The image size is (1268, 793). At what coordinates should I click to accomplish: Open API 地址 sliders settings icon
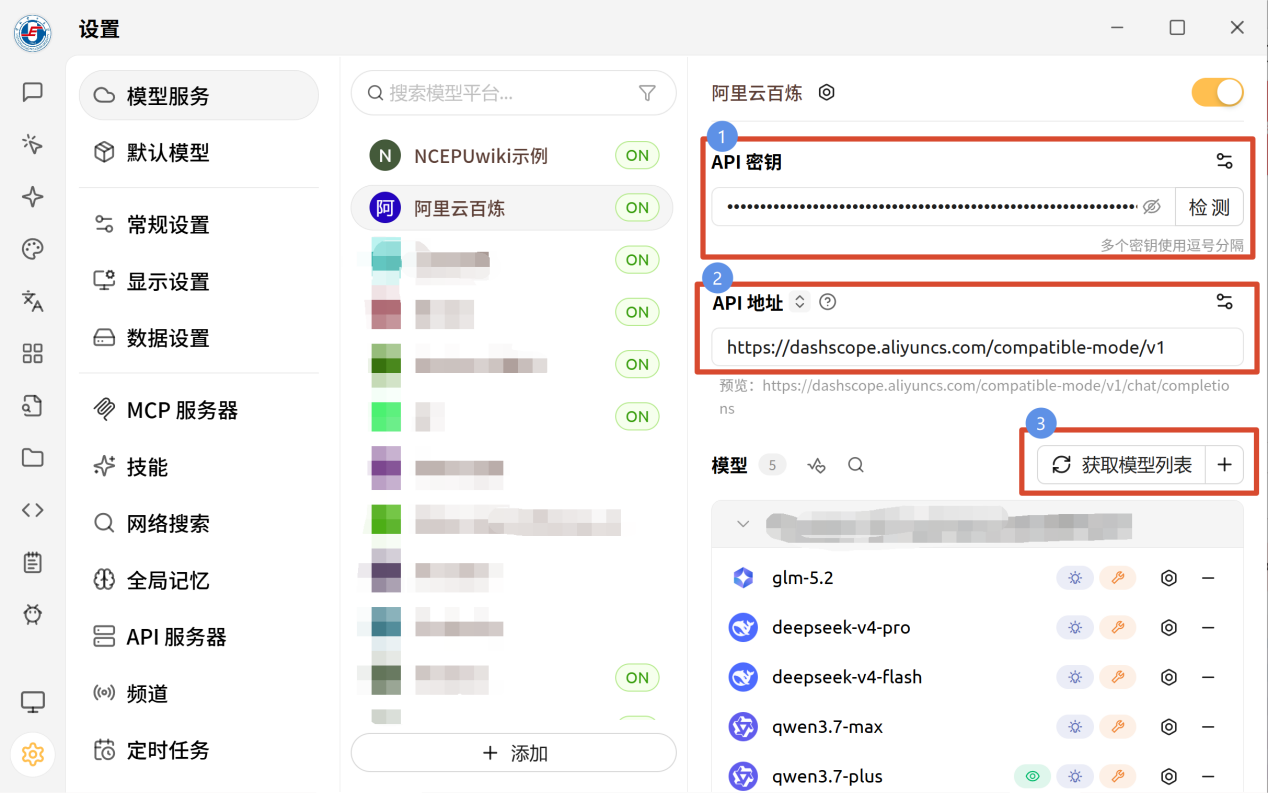(1224, 302)
